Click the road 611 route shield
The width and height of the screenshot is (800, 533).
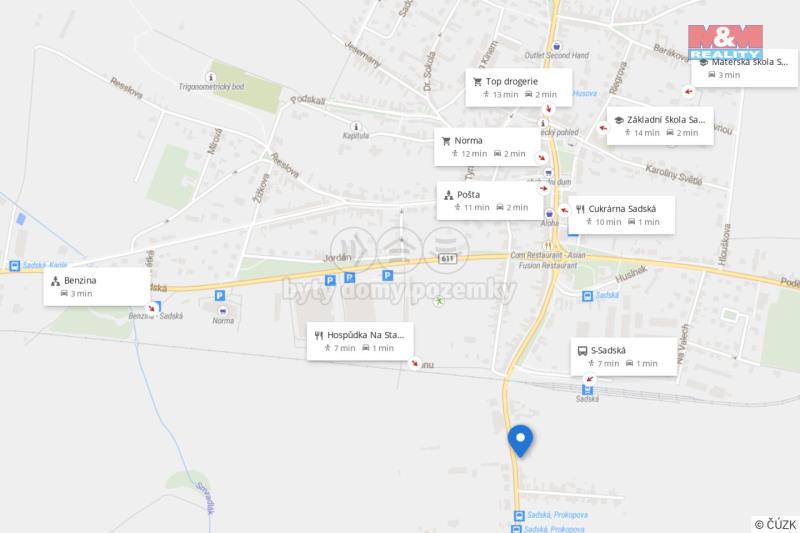tap(447, 259)
